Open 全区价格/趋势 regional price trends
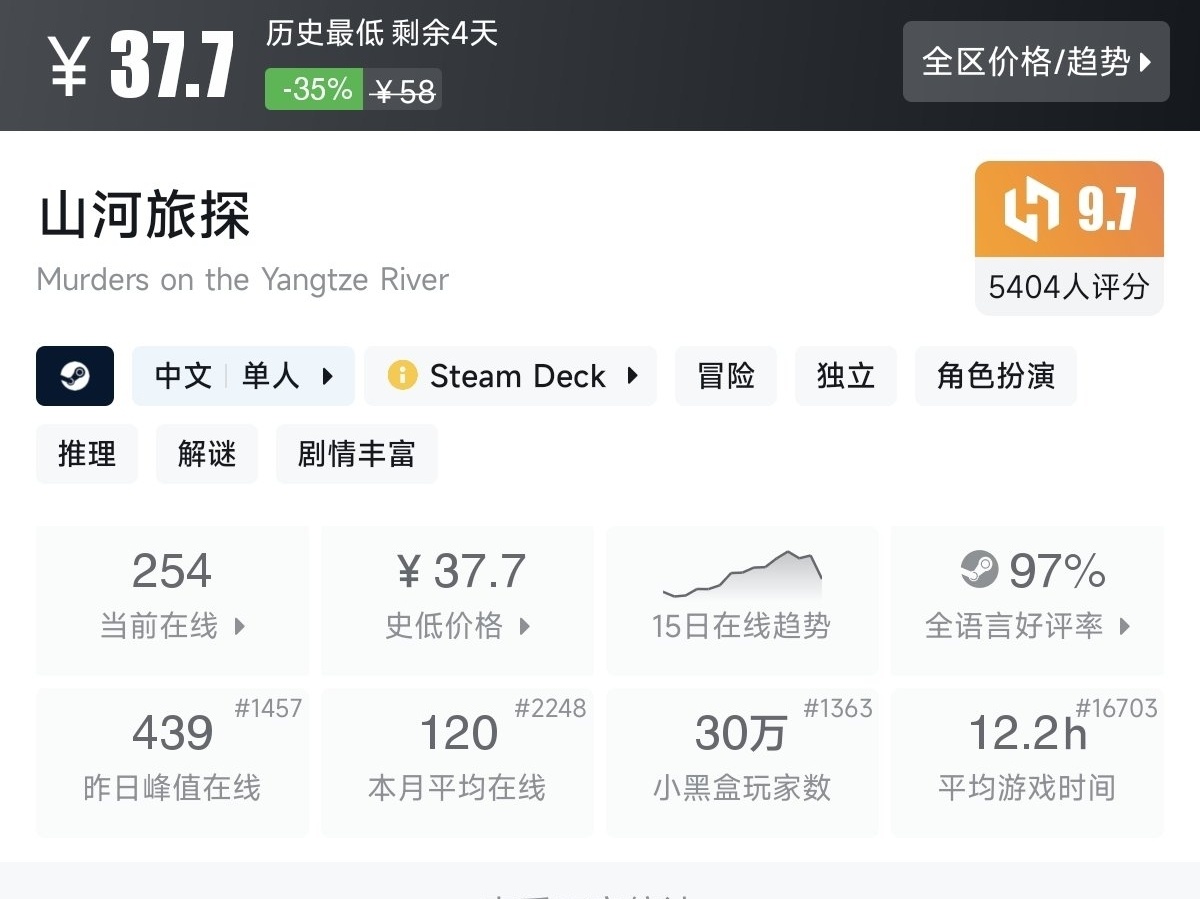Viewport: 1200px width, 899px height. pyautogui.click(x=1035, y=62)
